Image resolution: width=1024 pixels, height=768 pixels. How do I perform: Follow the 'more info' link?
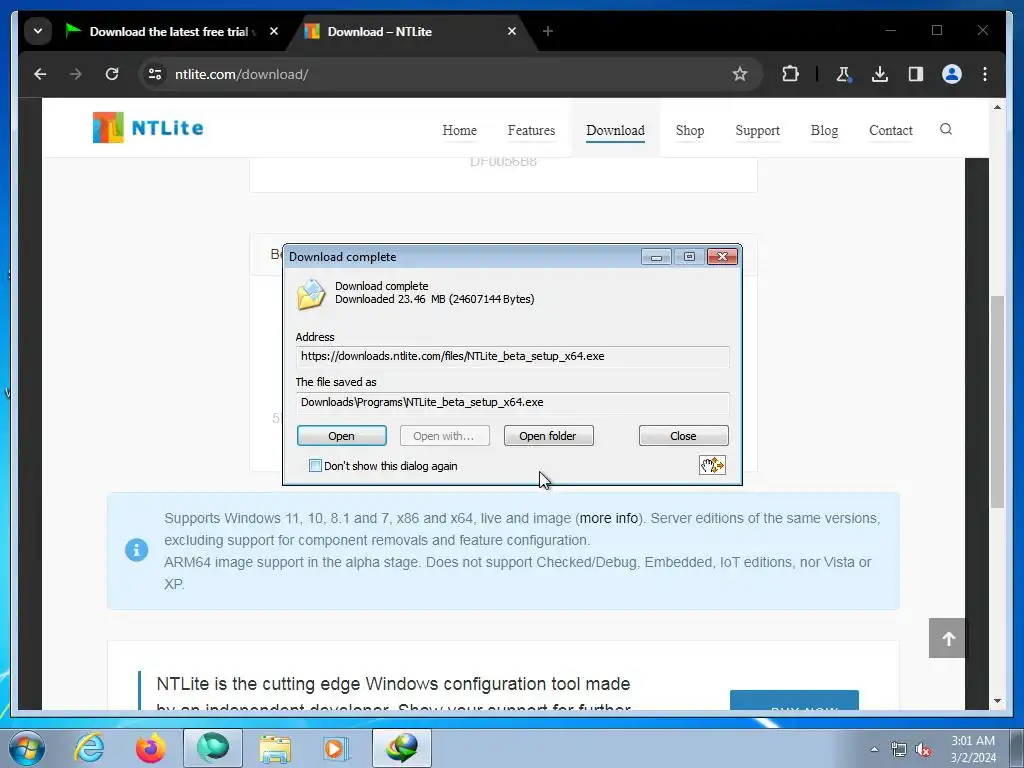[x=609, y=518]
